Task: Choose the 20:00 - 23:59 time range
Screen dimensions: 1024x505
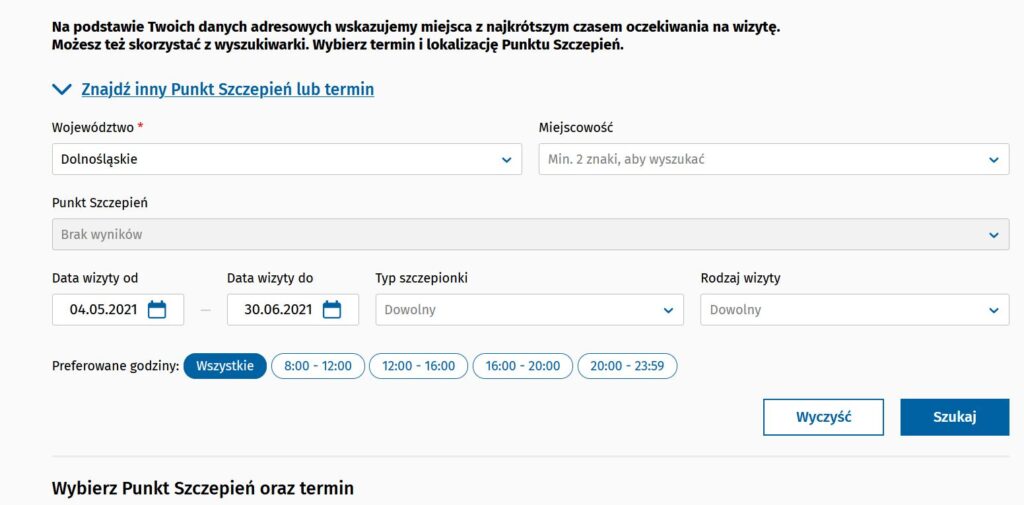Action: tap(627, 366)
